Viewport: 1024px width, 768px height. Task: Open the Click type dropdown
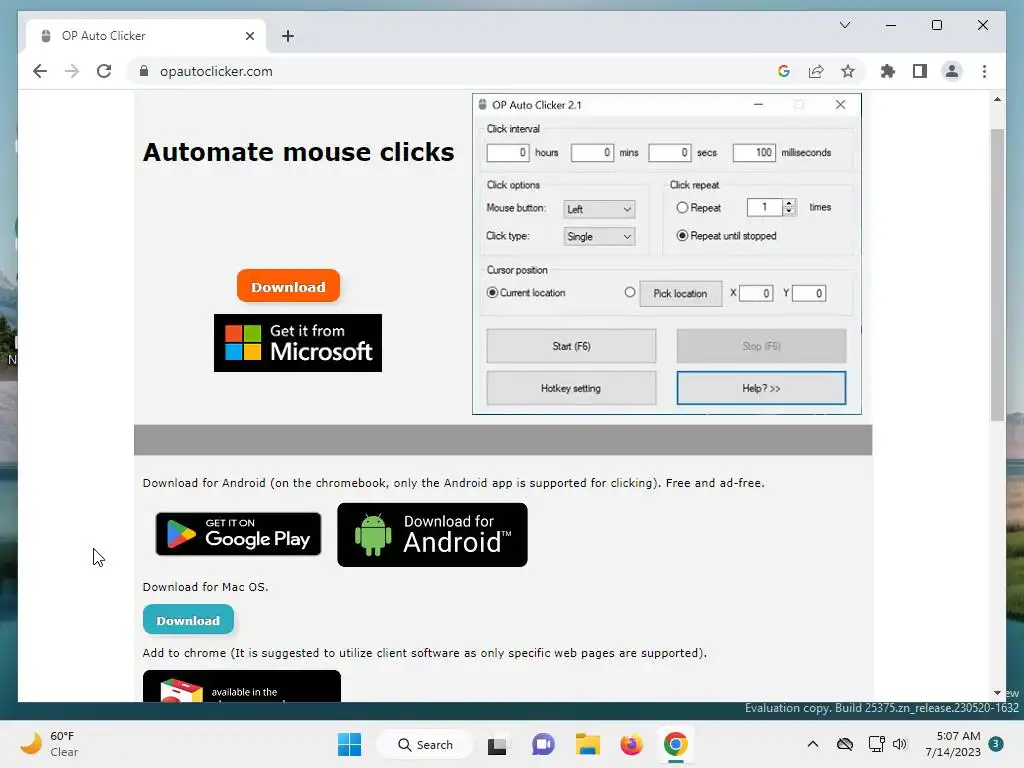[x=599, y=236]
